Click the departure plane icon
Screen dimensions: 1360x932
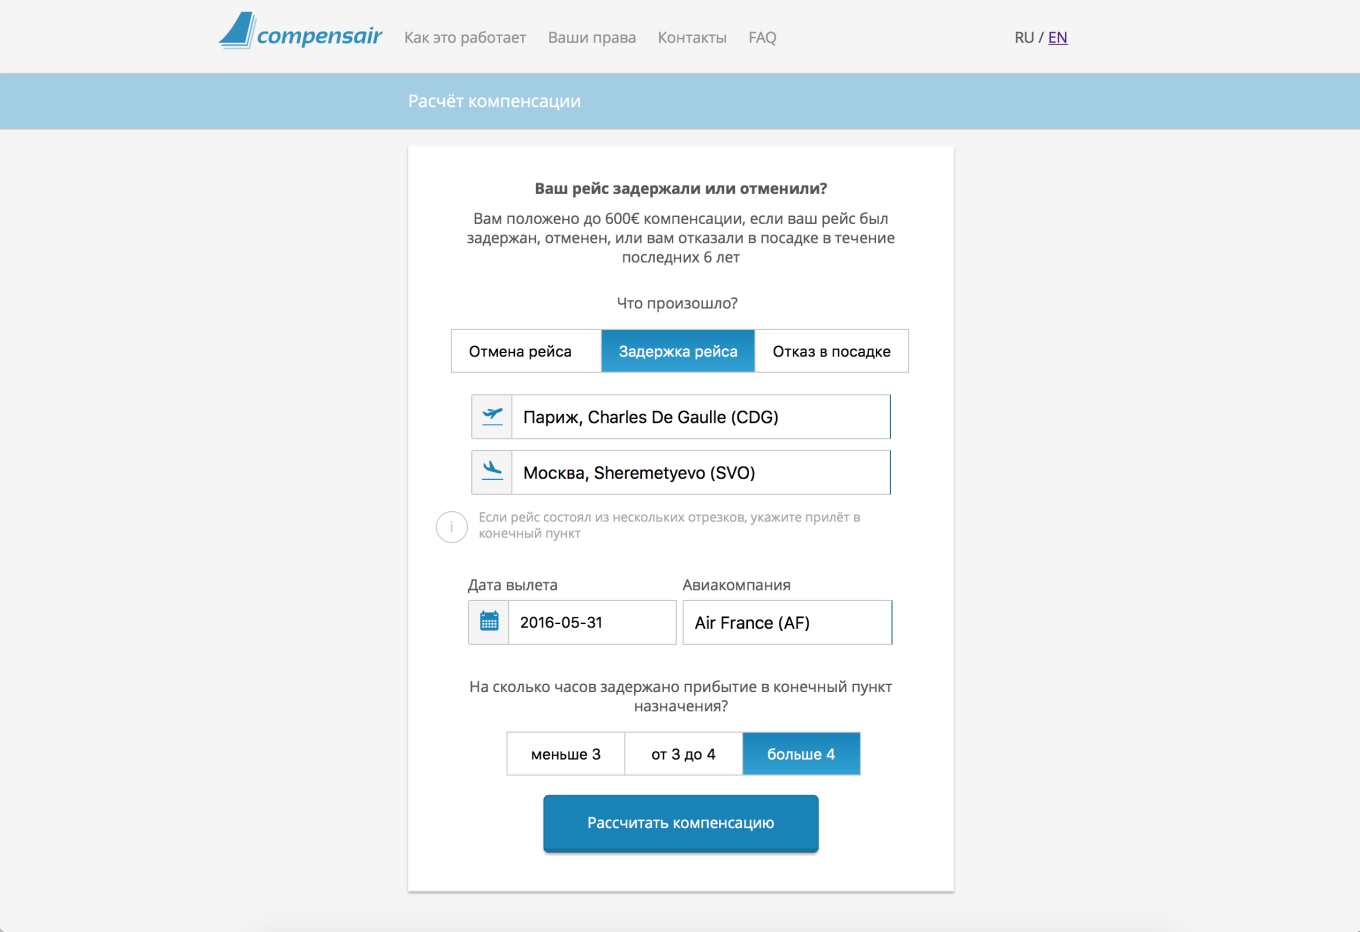click(x=492, y=416)
